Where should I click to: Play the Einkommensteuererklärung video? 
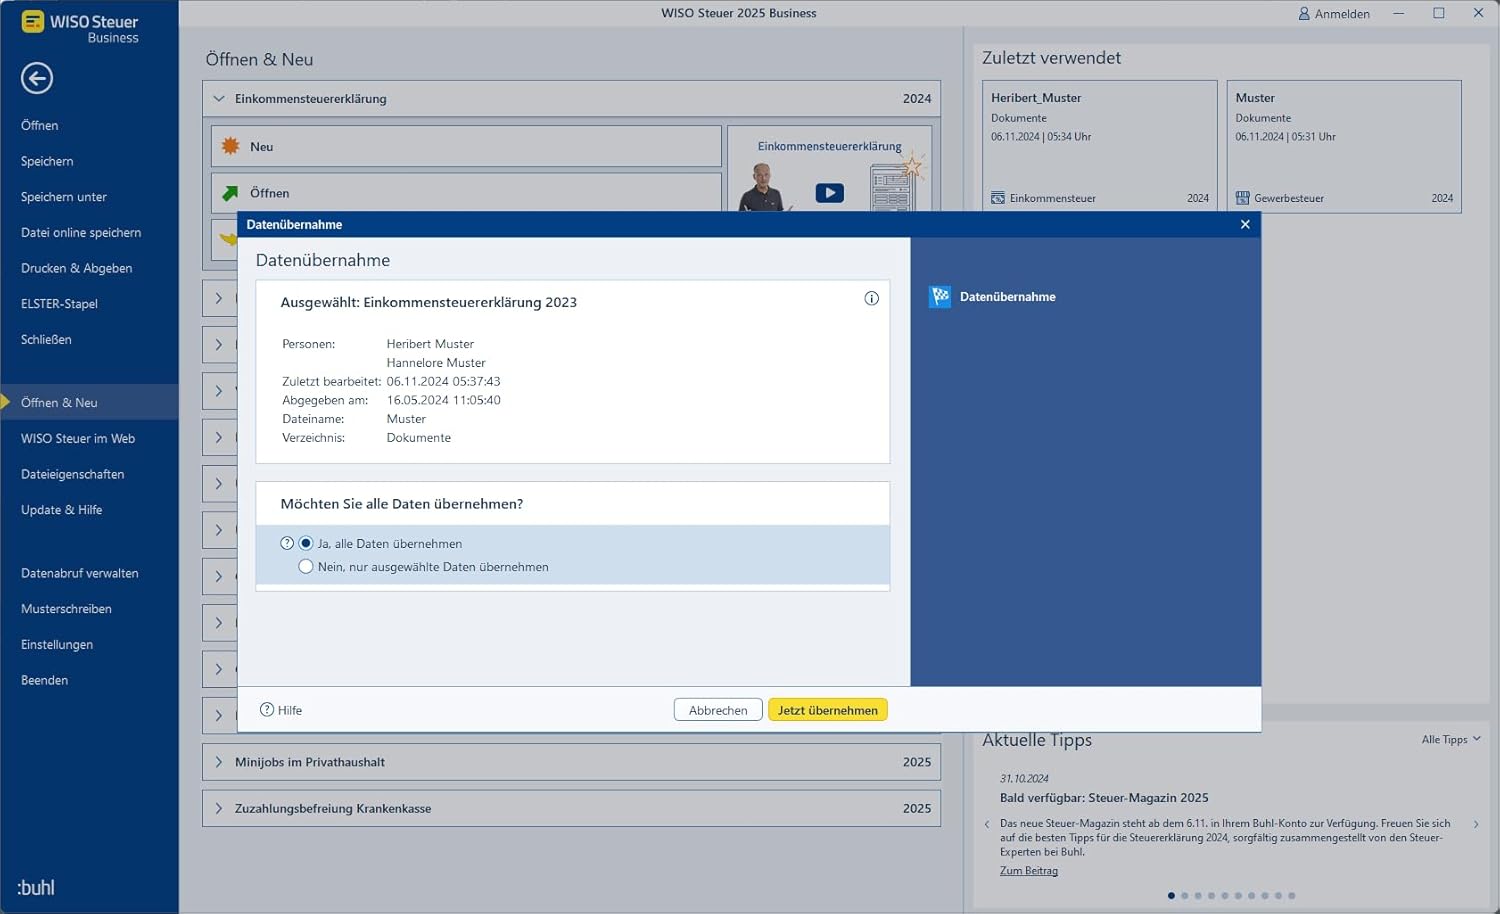829,193
